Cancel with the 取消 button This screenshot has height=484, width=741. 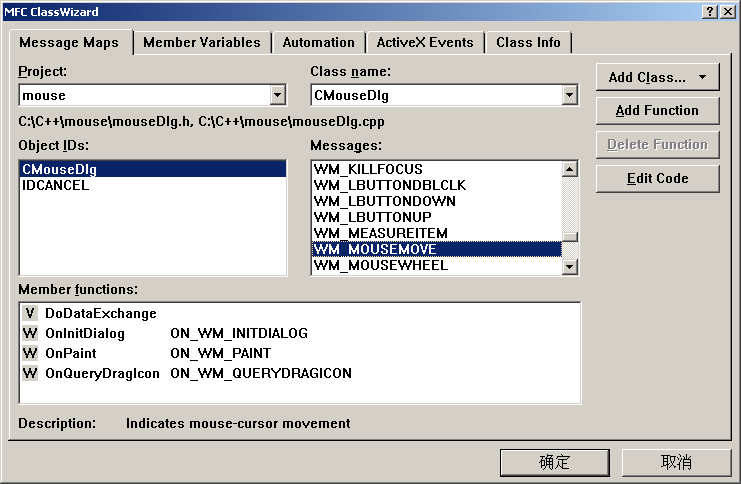[676, 462]
